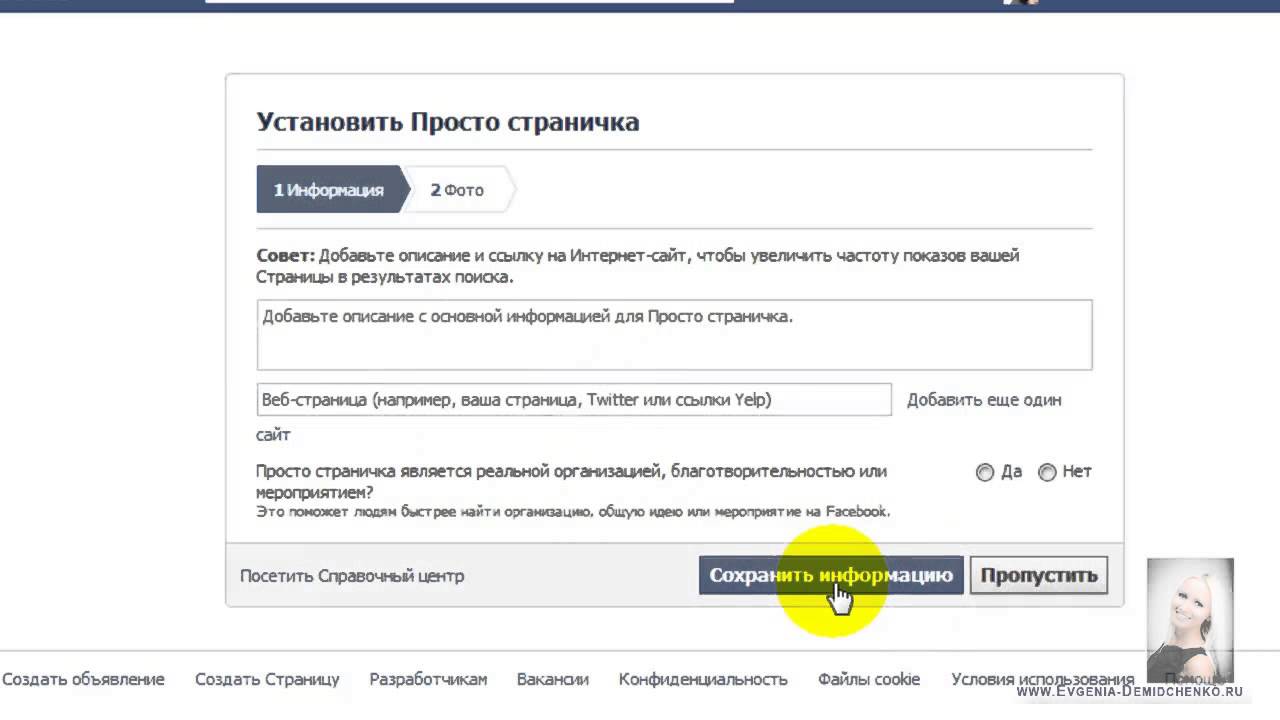The width and height of the screenshot is (1280, 720).
Task: Click the 'Установить Просто страничка' heading
Action: pos(448,122)
